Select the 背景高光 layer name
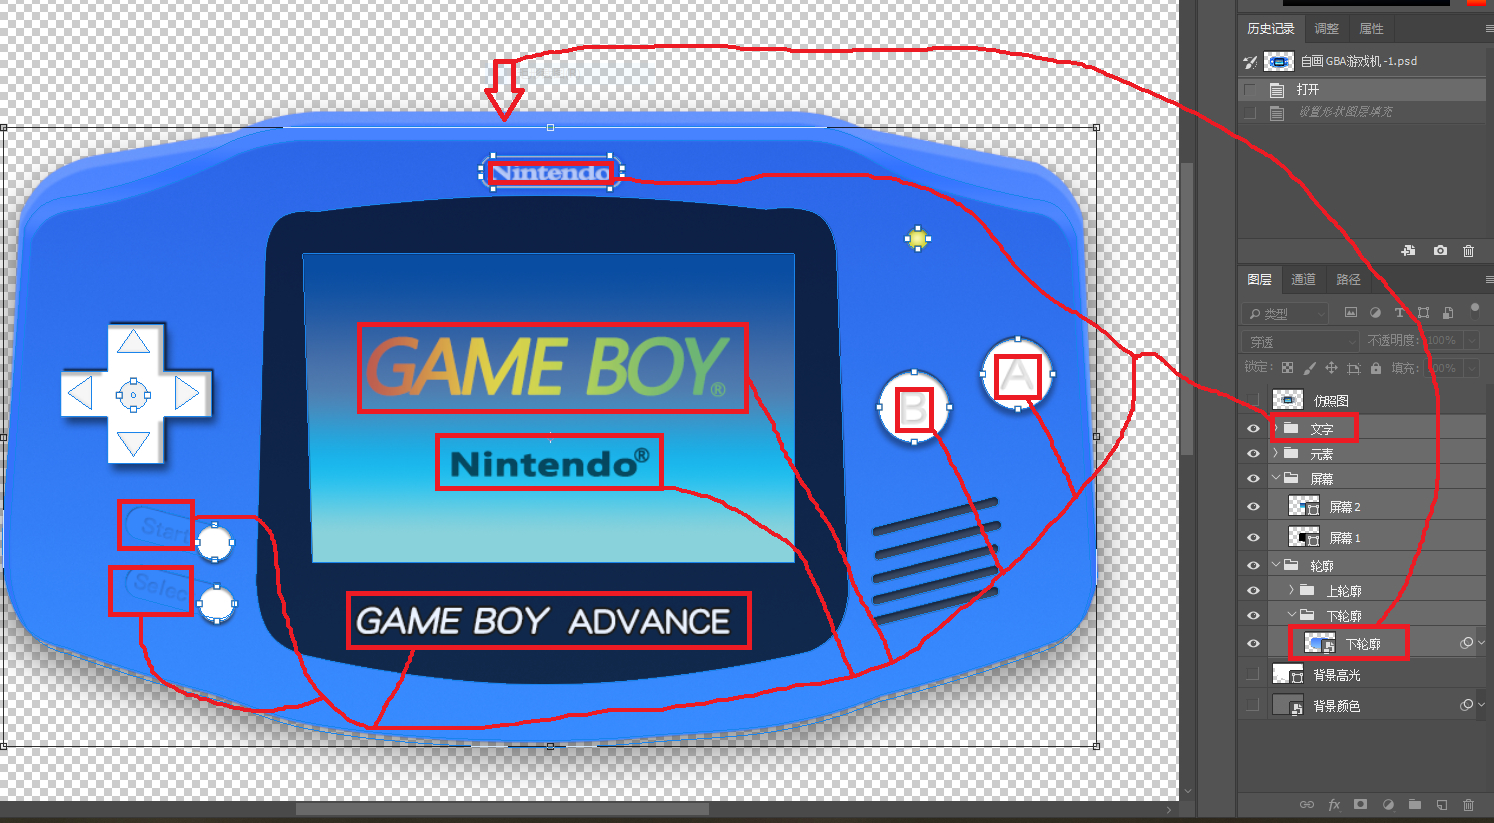This screenshot has height=823, width=1494. pos(1336,675)
